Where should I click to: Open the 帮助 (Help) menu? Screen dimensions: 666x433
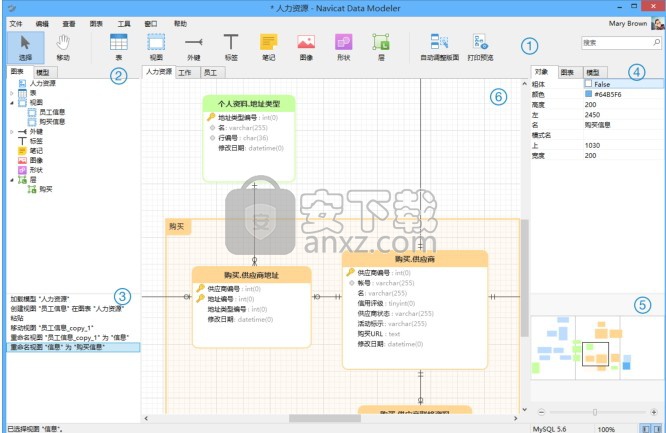181,24
